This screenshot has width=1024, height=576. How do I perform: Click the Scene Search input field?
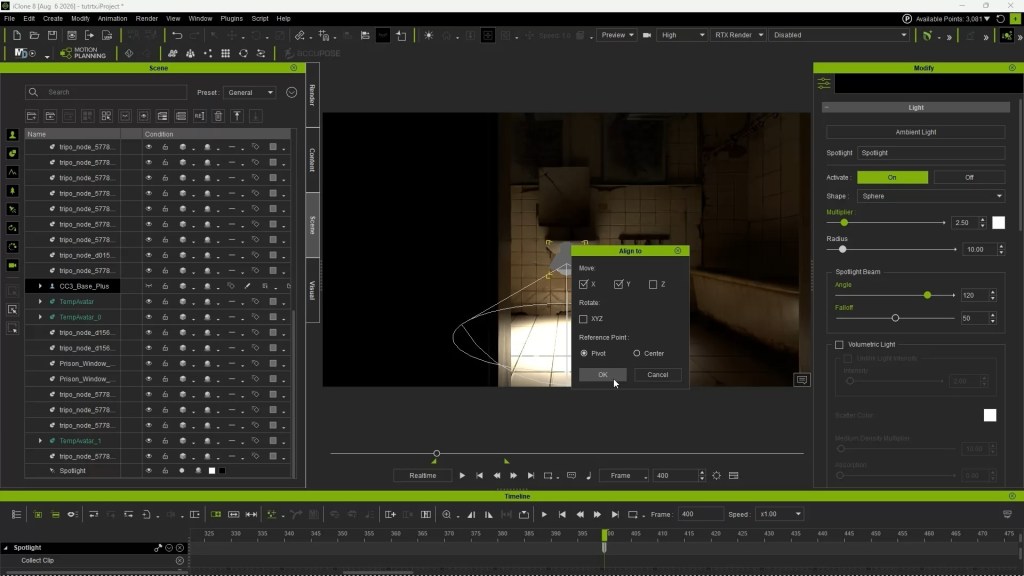115,92
